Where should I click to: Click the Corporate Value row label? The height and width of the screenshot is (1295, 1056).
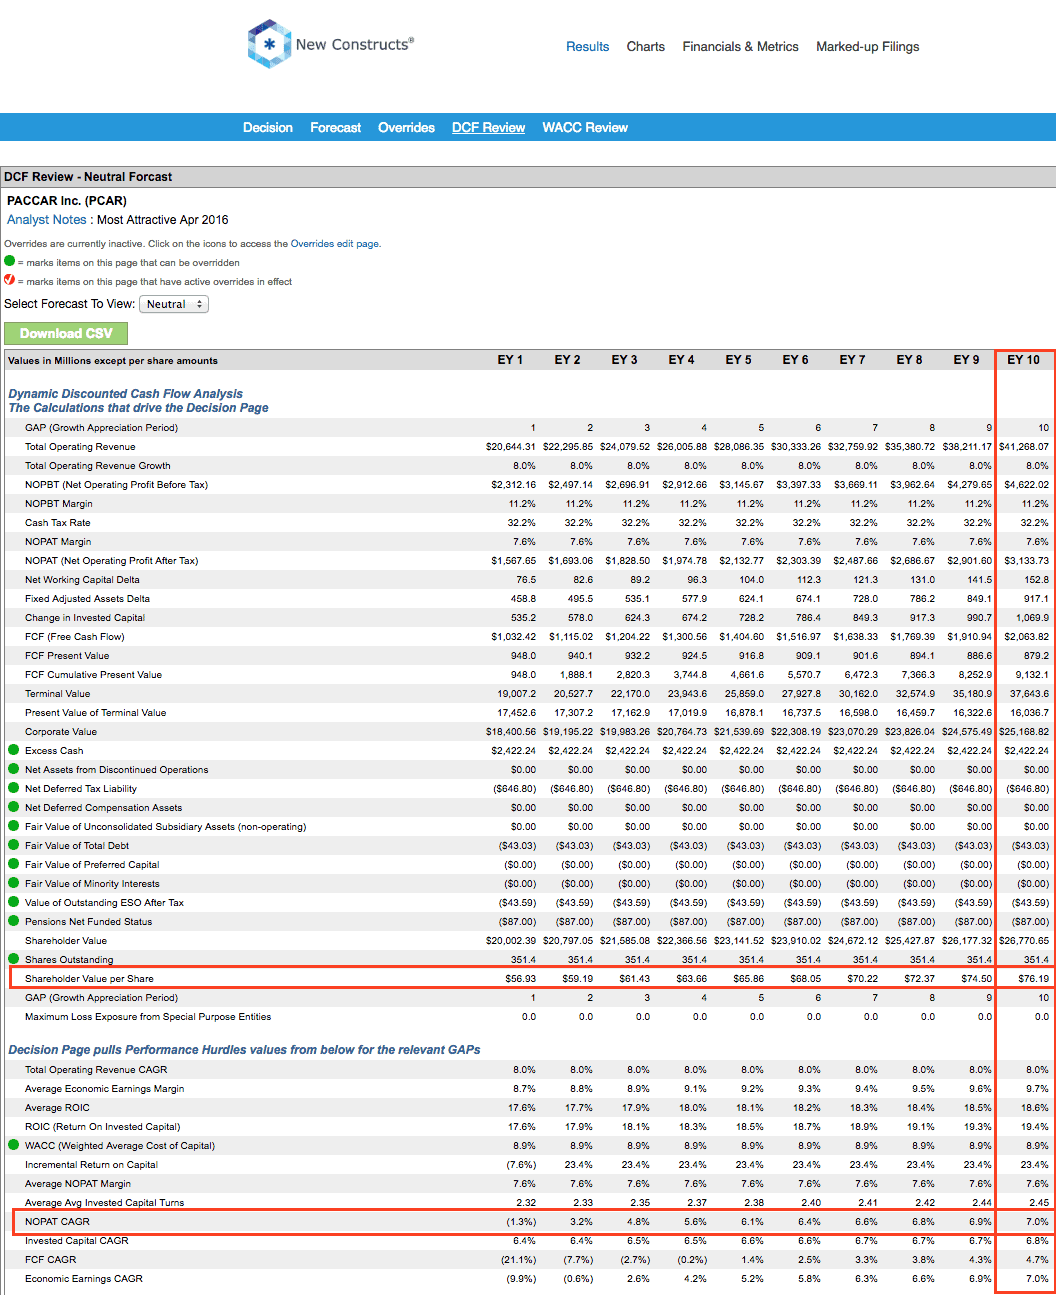click(61, 732)
